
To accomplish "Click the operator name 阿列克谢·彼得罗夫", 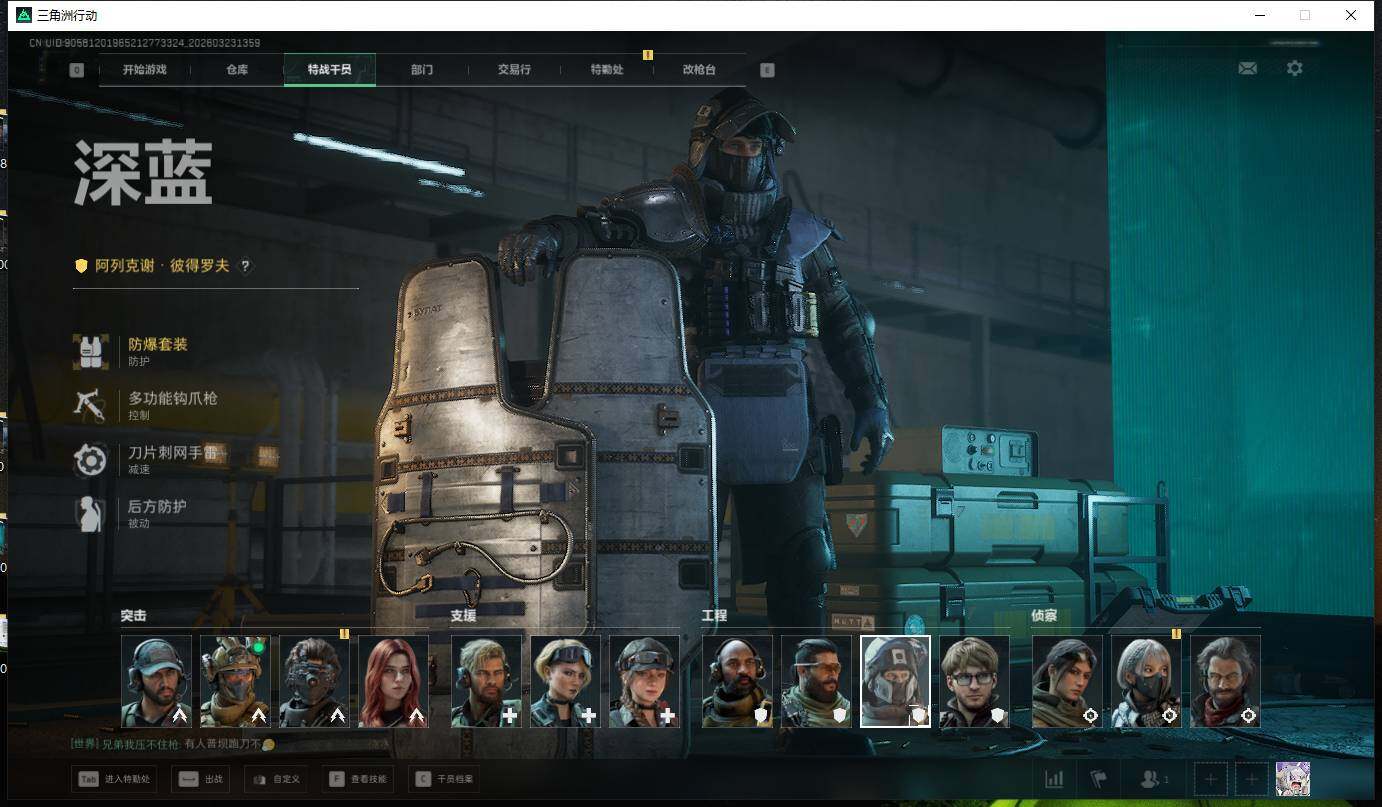I will 162,266.
